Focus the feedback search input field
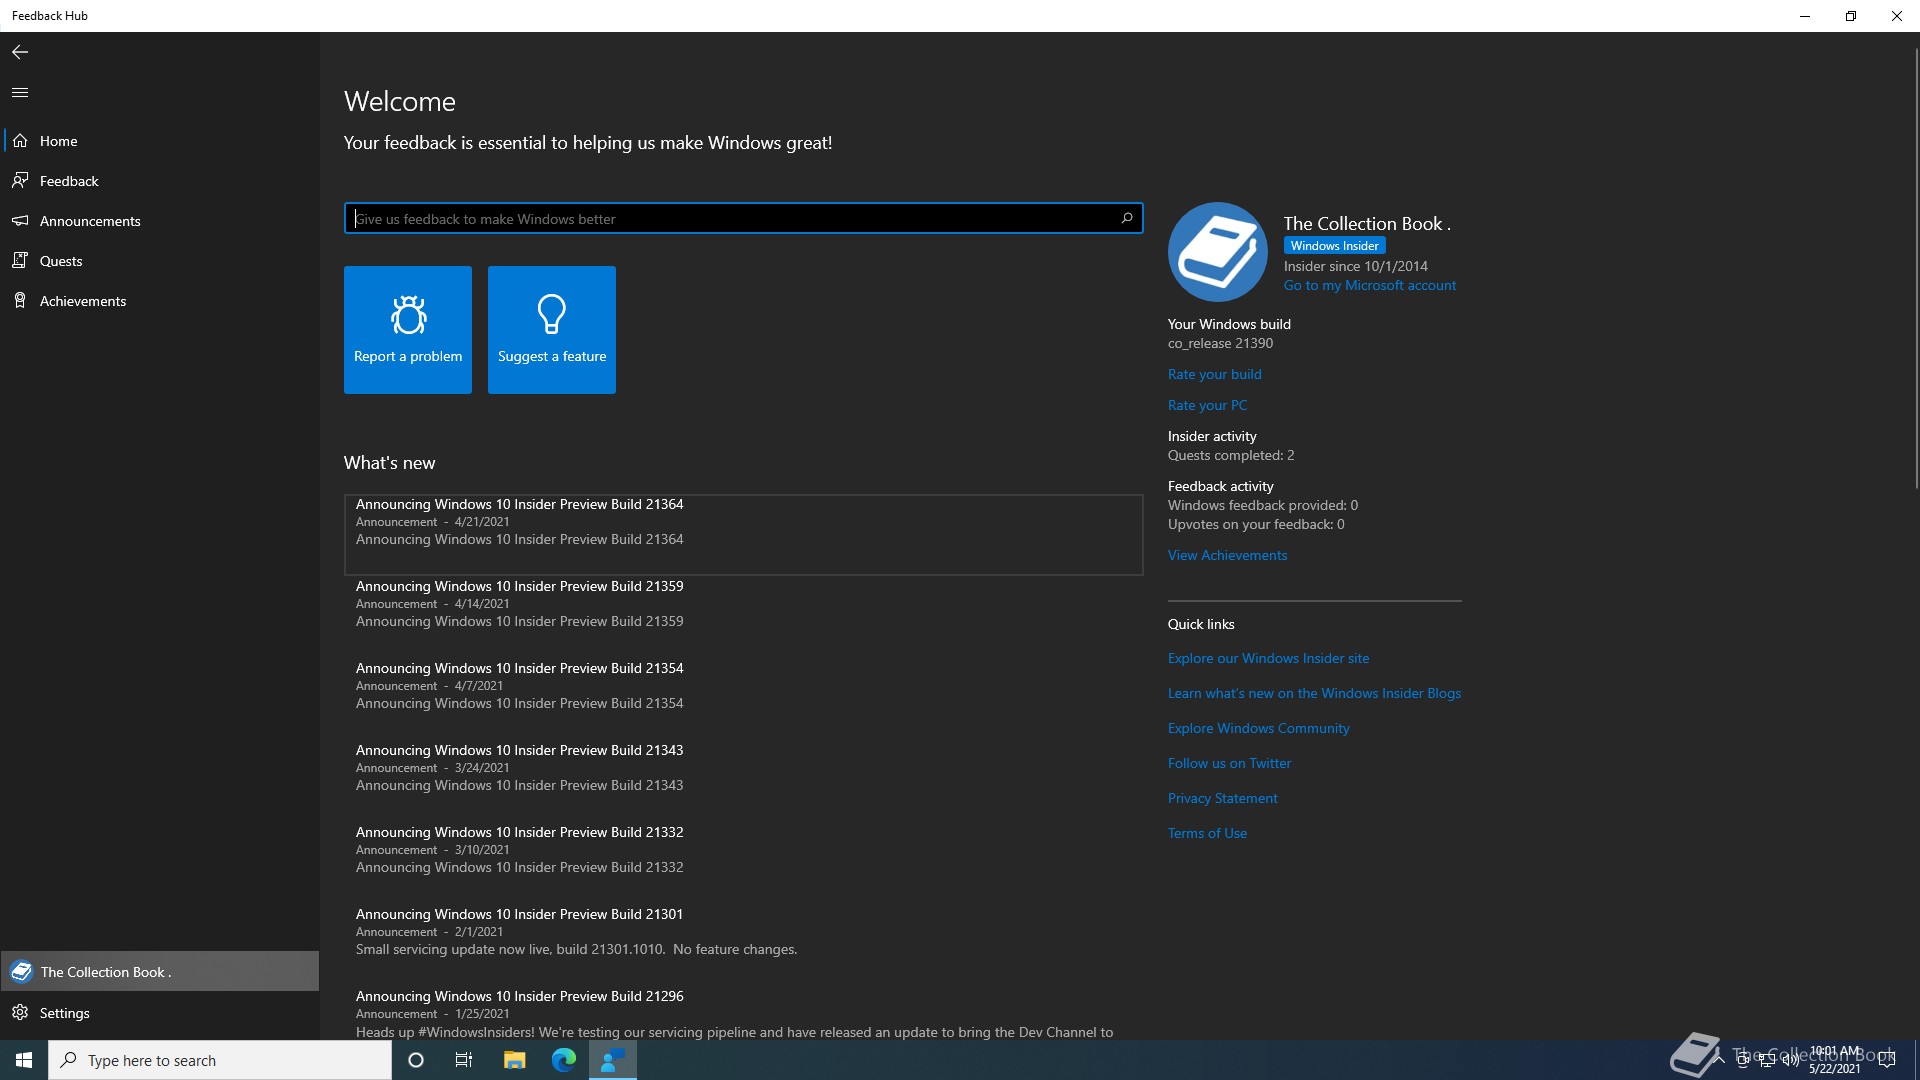This screenshot has width=1920, height=1080. point(730,219)
